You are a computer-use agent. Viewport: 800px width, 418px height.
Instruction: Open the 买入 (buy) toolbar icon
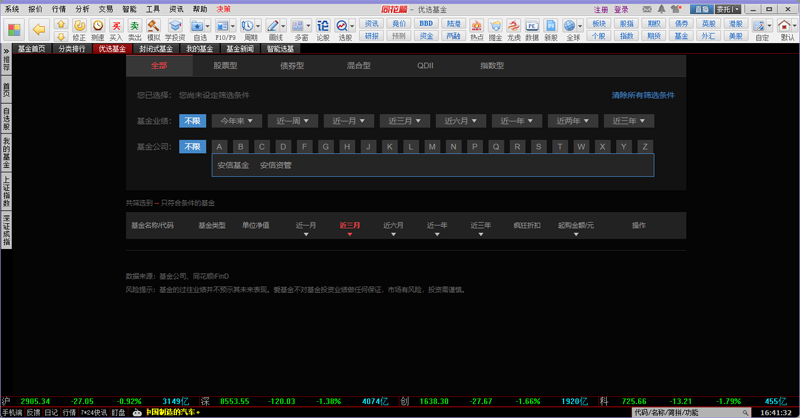pyautogui.click(x=116, y=28)
